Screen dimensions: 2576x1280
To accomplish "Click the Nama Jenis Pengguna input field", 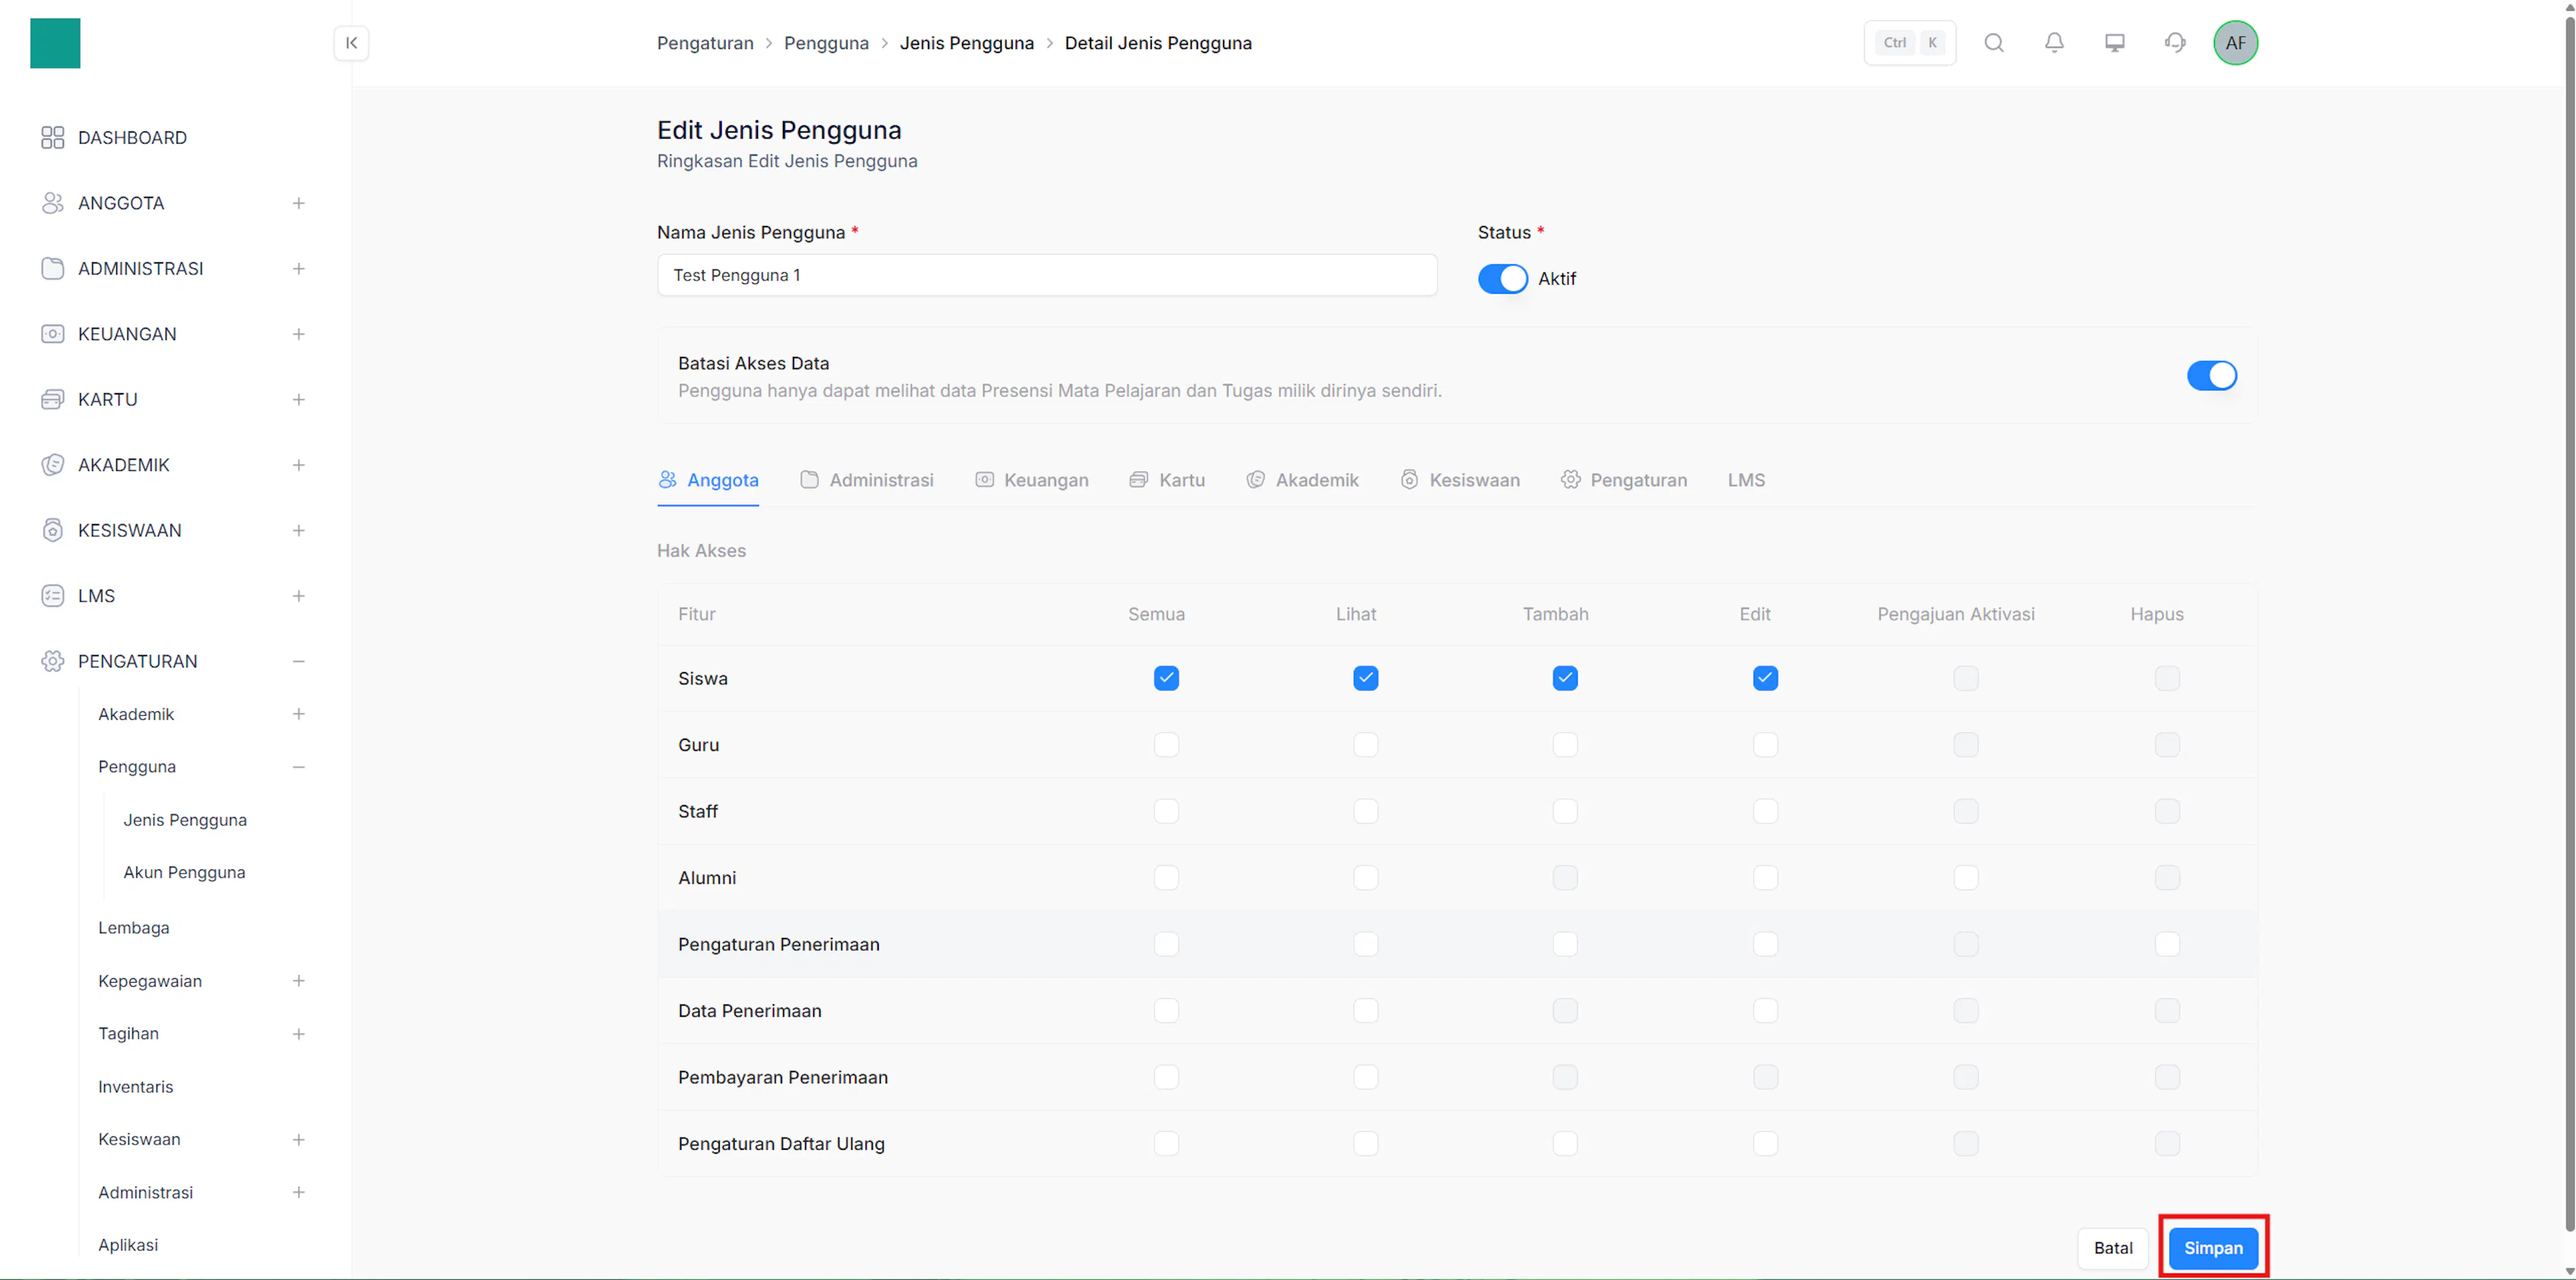I will pyautogui.click(x=1047, y=275).
